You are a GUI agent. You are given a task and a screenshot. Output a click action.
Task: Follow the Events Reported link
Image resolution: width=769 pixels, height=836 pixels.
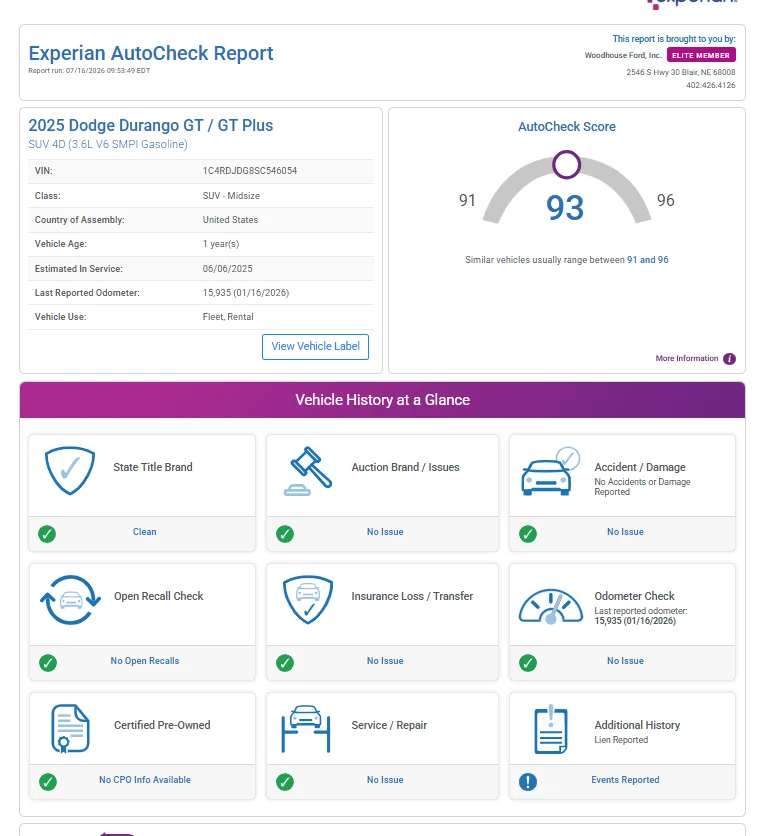pos(625,779)
